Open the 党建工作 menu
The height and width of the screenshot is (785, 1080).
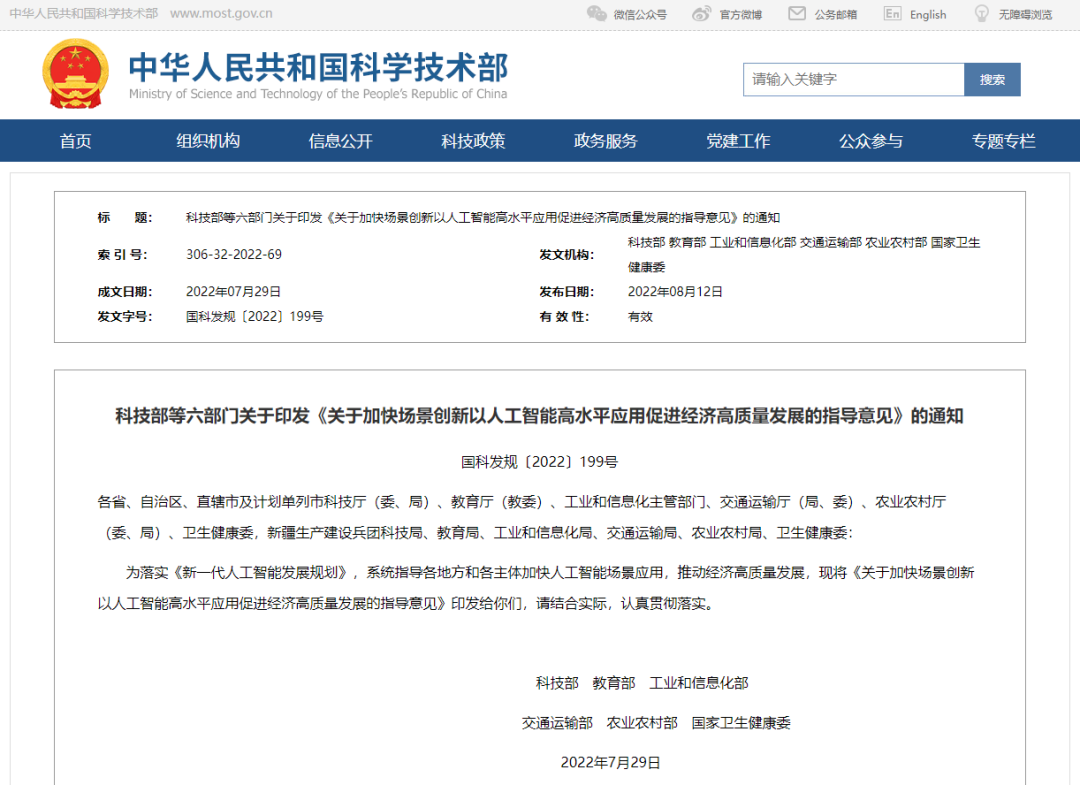(x=738, y=141)
